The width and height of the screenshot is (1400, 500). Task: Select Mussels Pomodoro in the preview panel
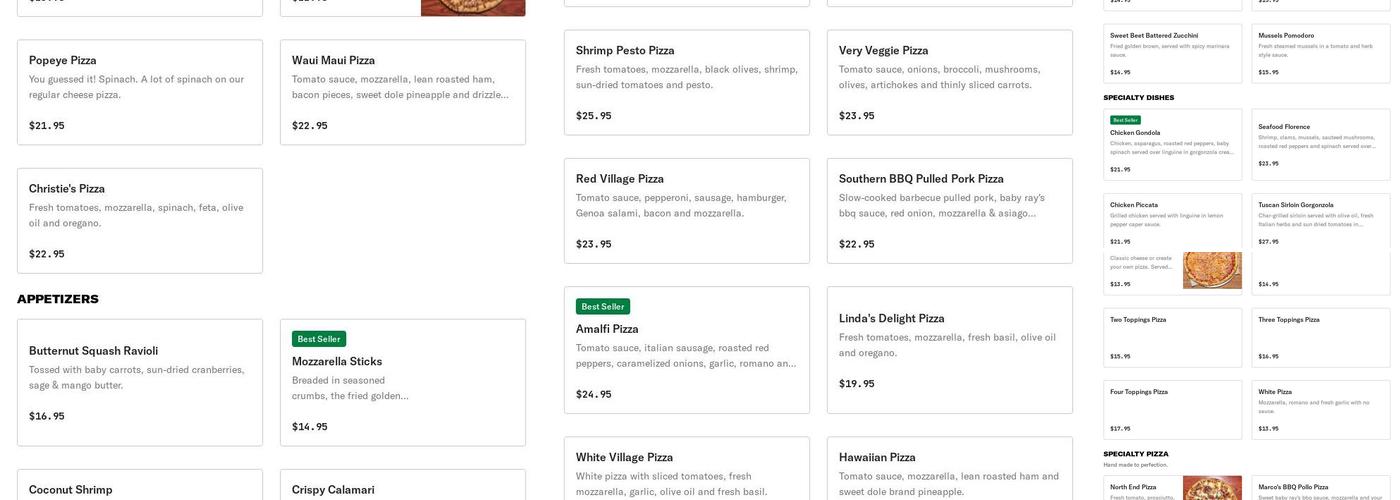click(1320, 53)
